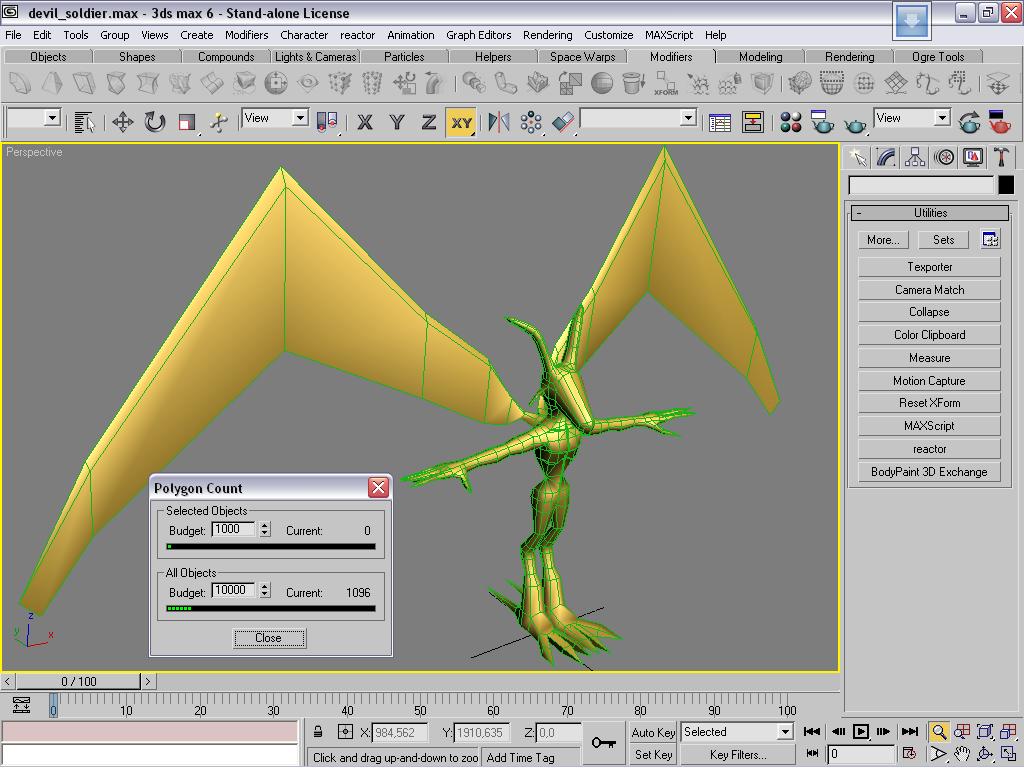1024x768 pixels.
Task: Open the Create command panel tab
Action: [857, 157]
